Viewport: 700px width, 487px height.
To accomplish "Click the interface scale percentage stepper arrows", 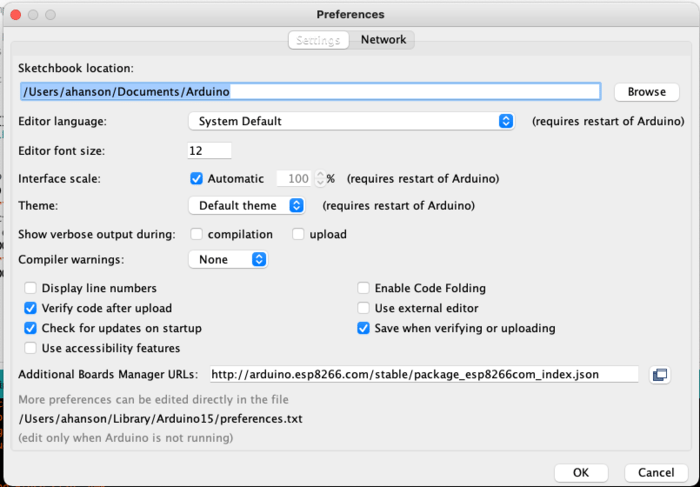I will tap(320, 179).
